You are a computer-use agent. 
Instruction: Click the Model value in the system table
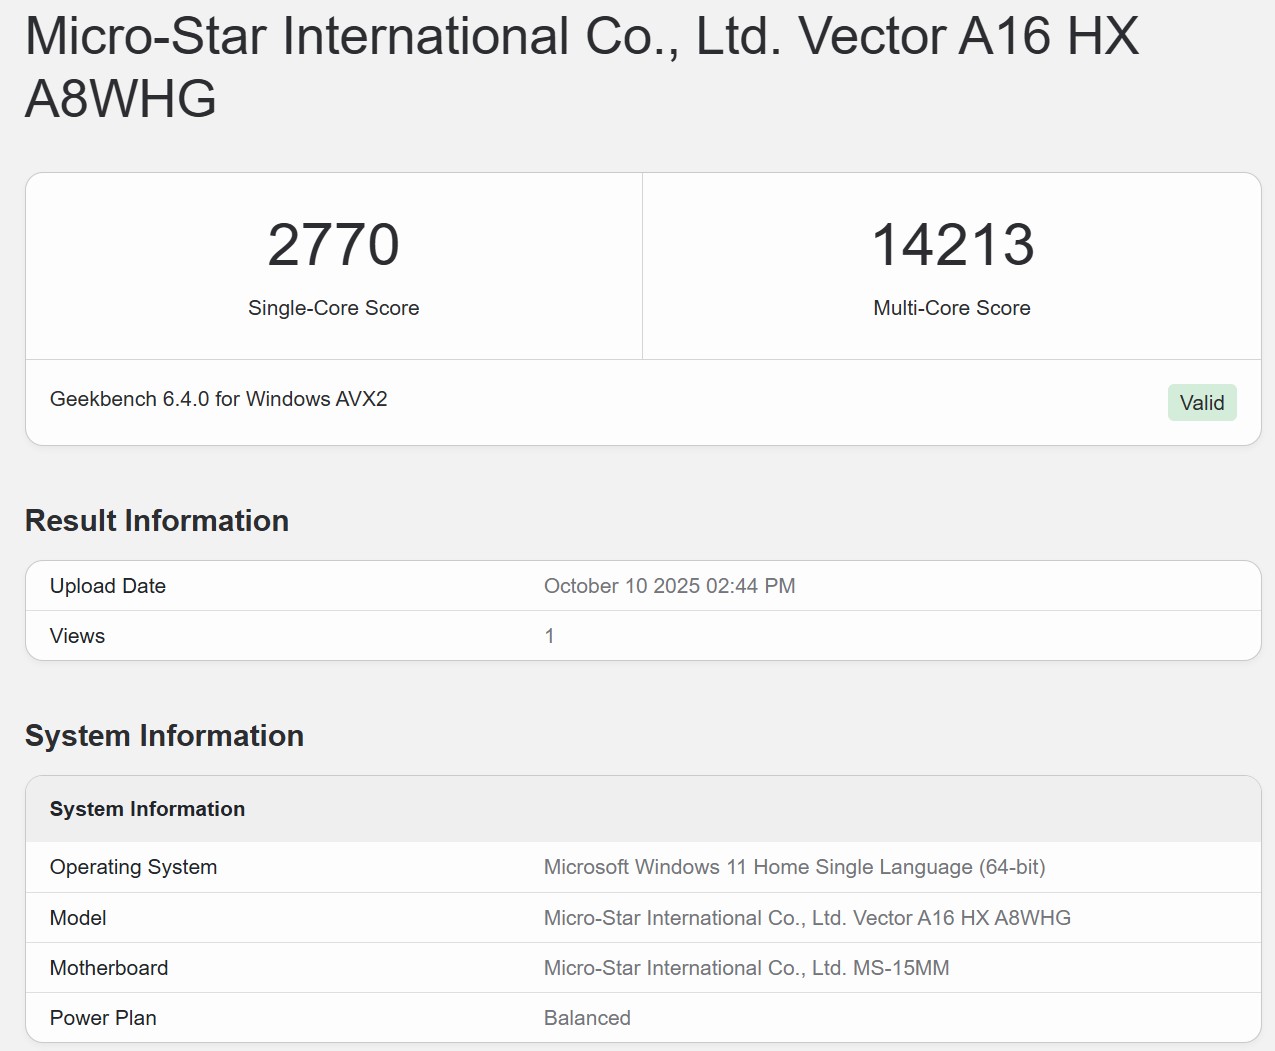pos(806,918)
